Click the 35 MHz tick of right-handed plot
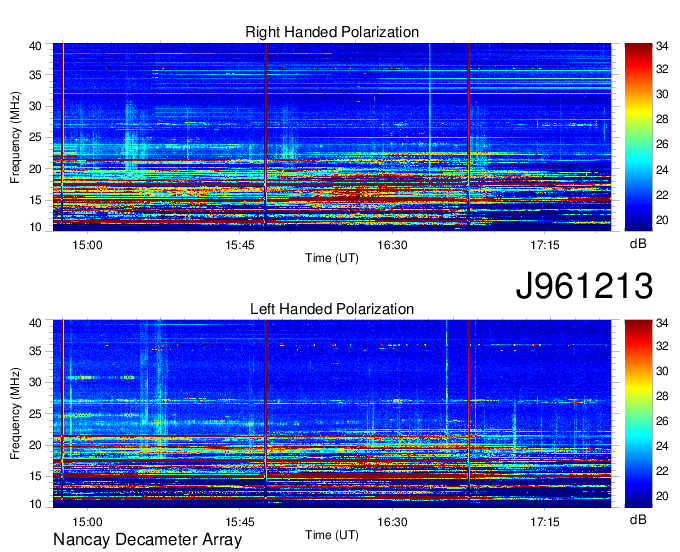 pos(36,75)
